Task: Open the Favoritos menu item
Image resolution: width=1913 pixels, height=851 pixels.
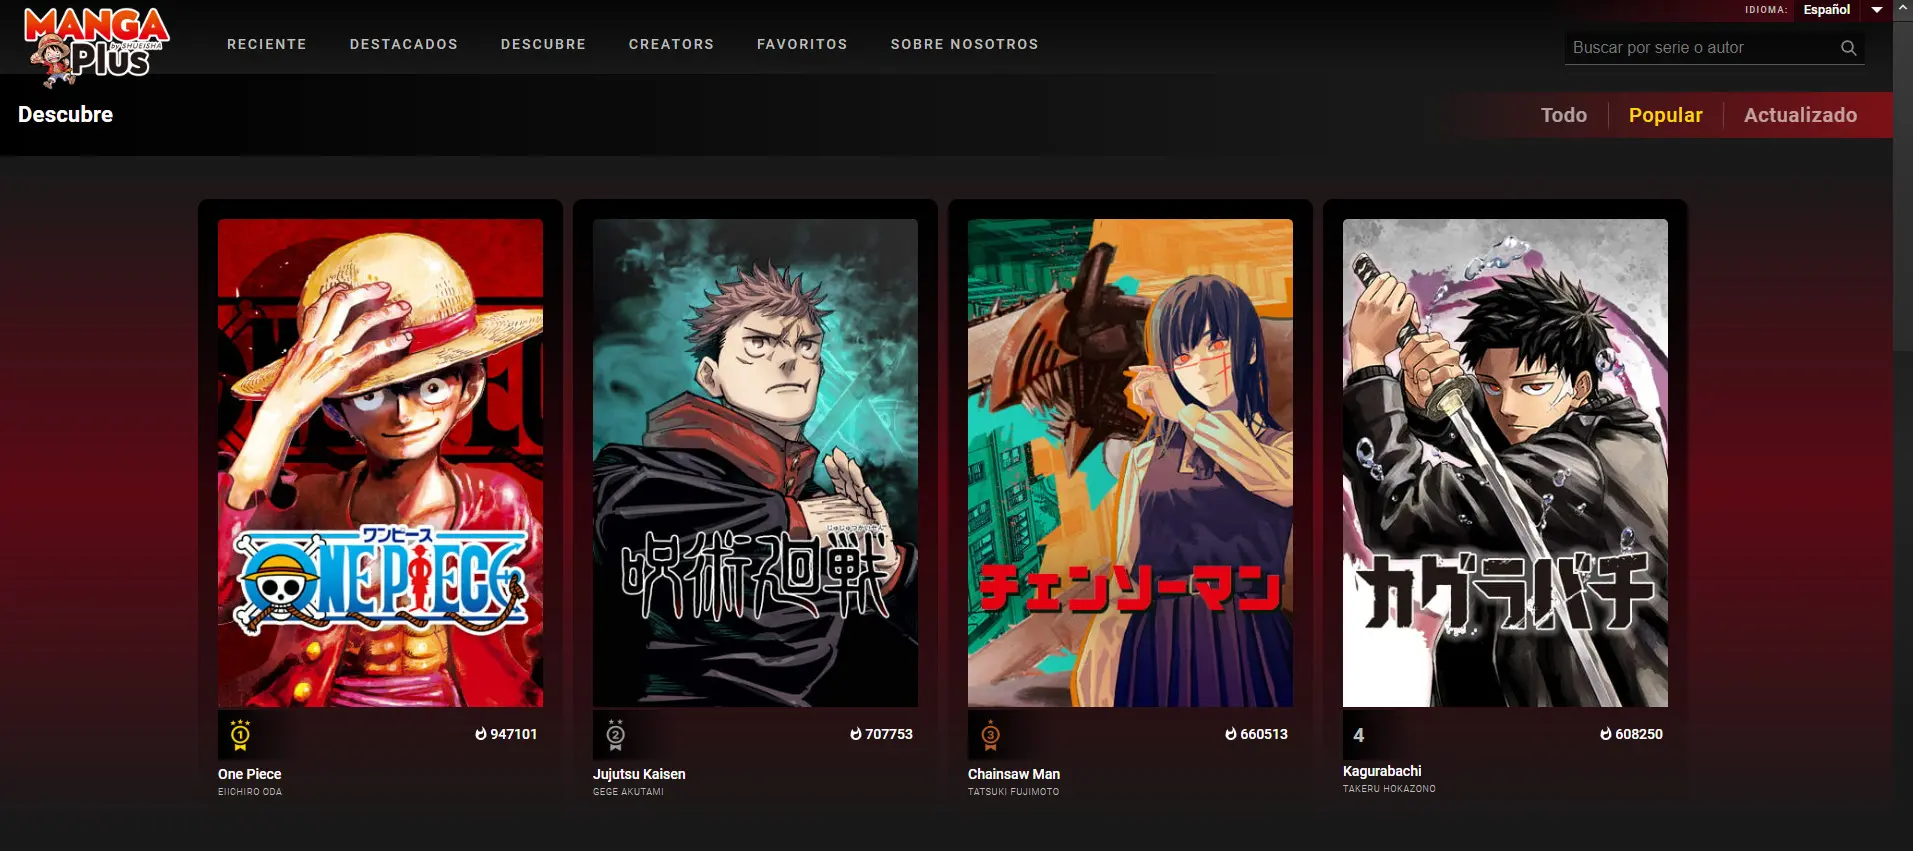Action: 802,44
